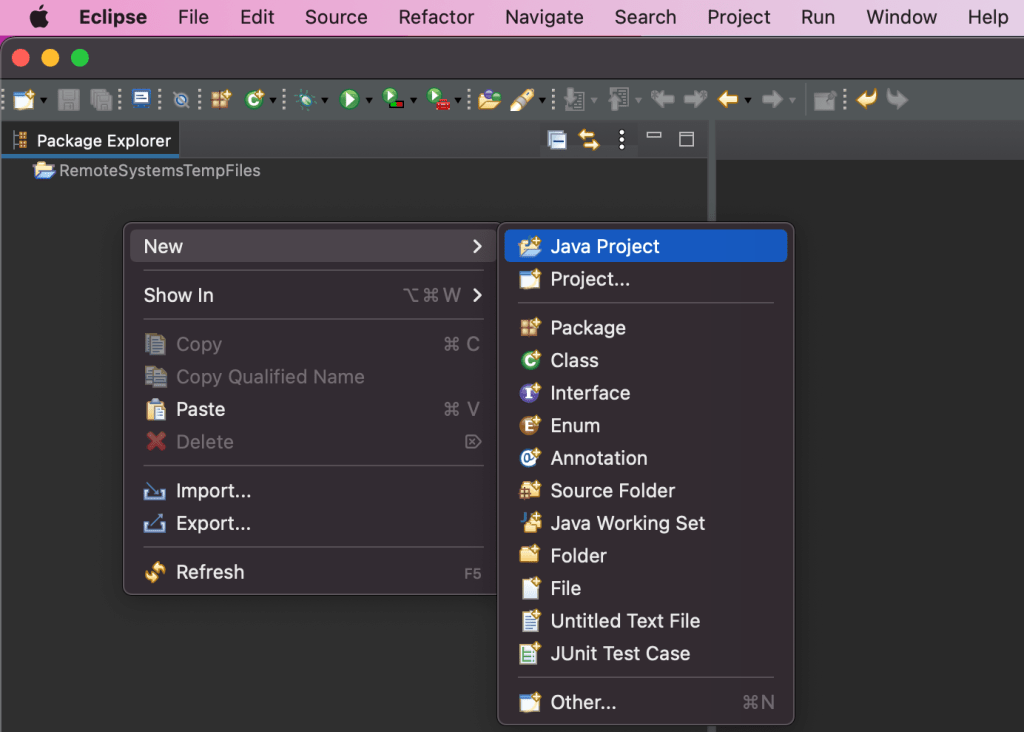
Task: Choose Refresh from the context menu
Action: pos(313,573)
